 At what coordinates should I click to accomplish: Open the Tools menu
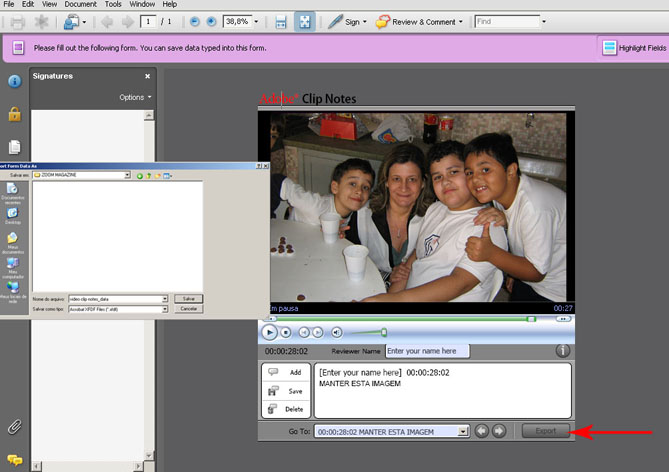pos(113,5)
